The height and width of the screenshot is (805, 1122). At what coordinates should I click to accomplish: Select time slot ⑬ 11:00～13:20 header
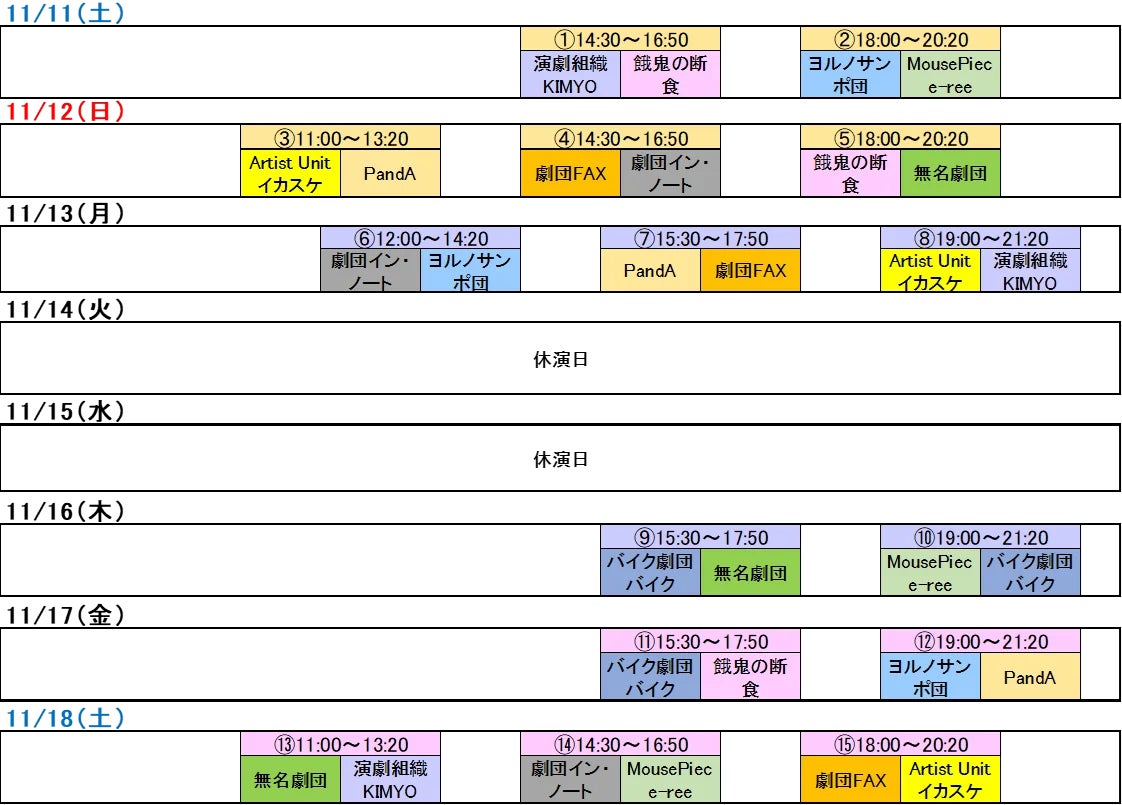click(340, 745)
